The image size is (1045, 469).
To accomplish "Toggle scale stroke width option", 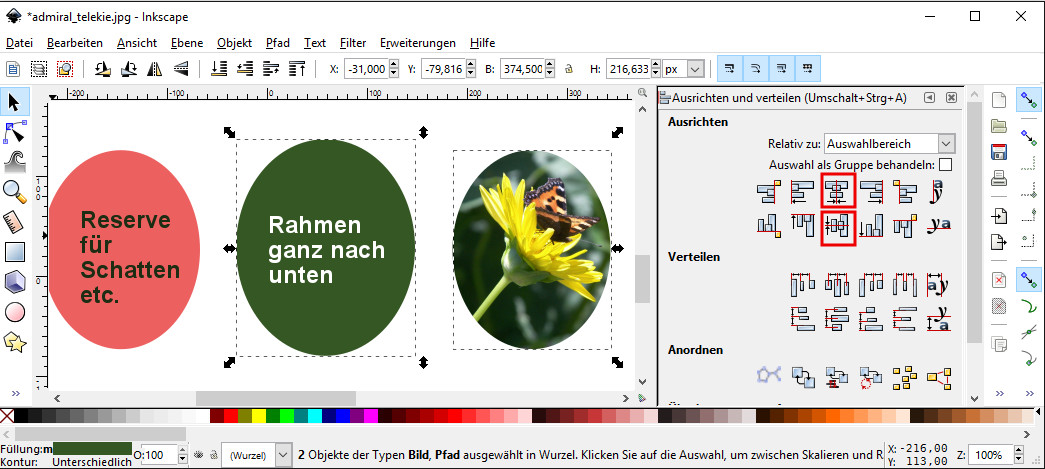I will coord(730,69).
